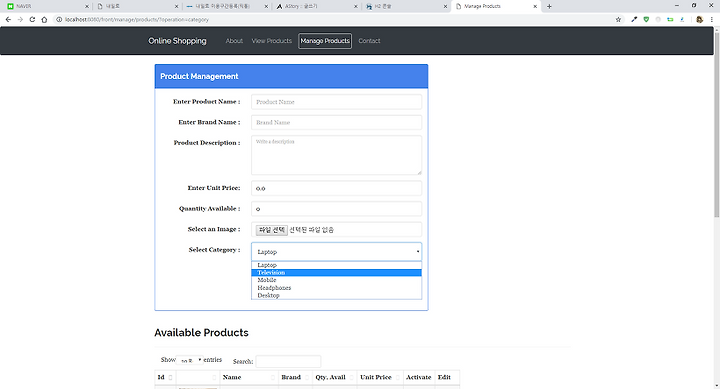Click the Activate column header
Screen dimensions: 720x389
(x=419, y=377)
